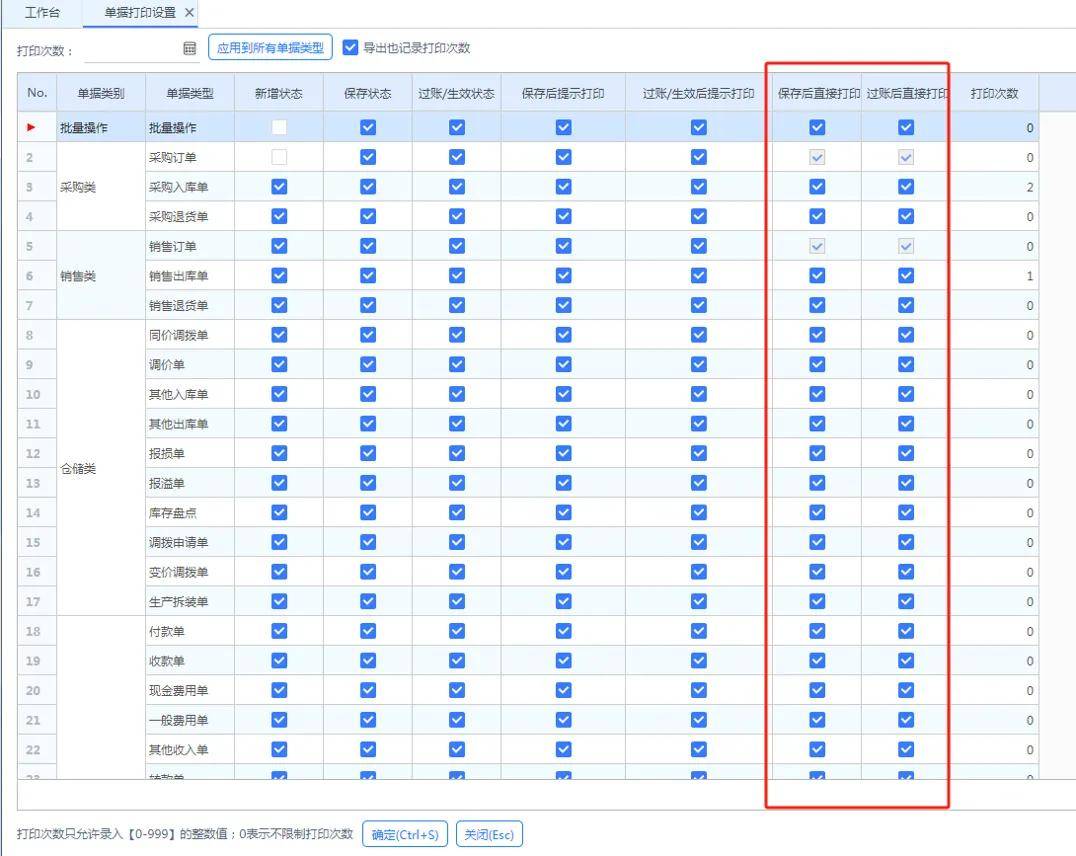Viewport: 1076px width, 856px height.
Task: Click the 确定(Ctrl+S) button
Action: pyautogui.click(x=404, y=833)
